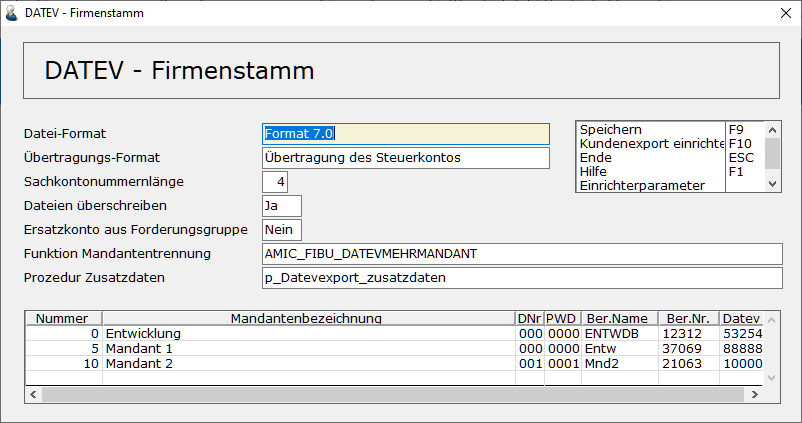Click the function list scroll up arrow
Viewport: 802px width, 423px height.
(x=772, y=130)
